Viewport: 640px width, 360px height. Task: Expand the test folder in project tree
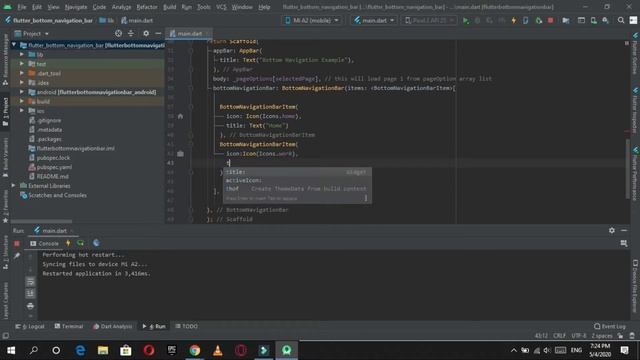coord(22,64)
